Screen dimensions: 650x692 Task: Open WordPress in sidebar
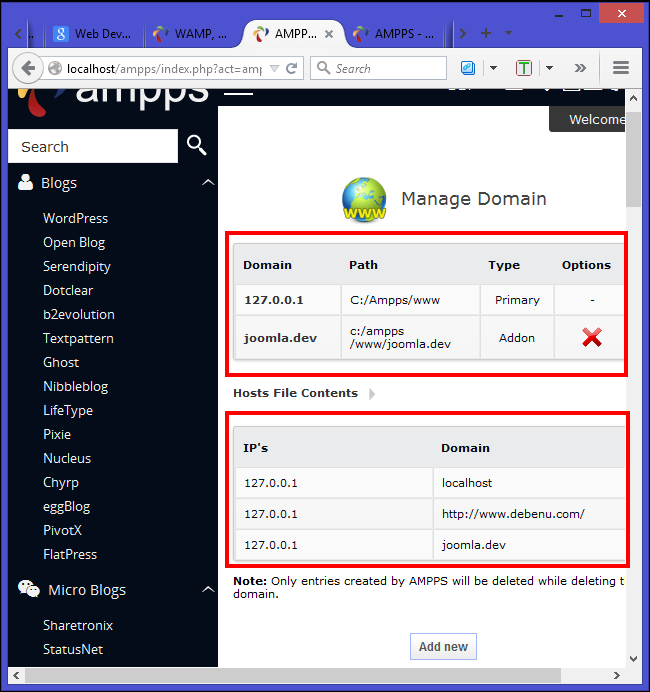click(75, 218)
